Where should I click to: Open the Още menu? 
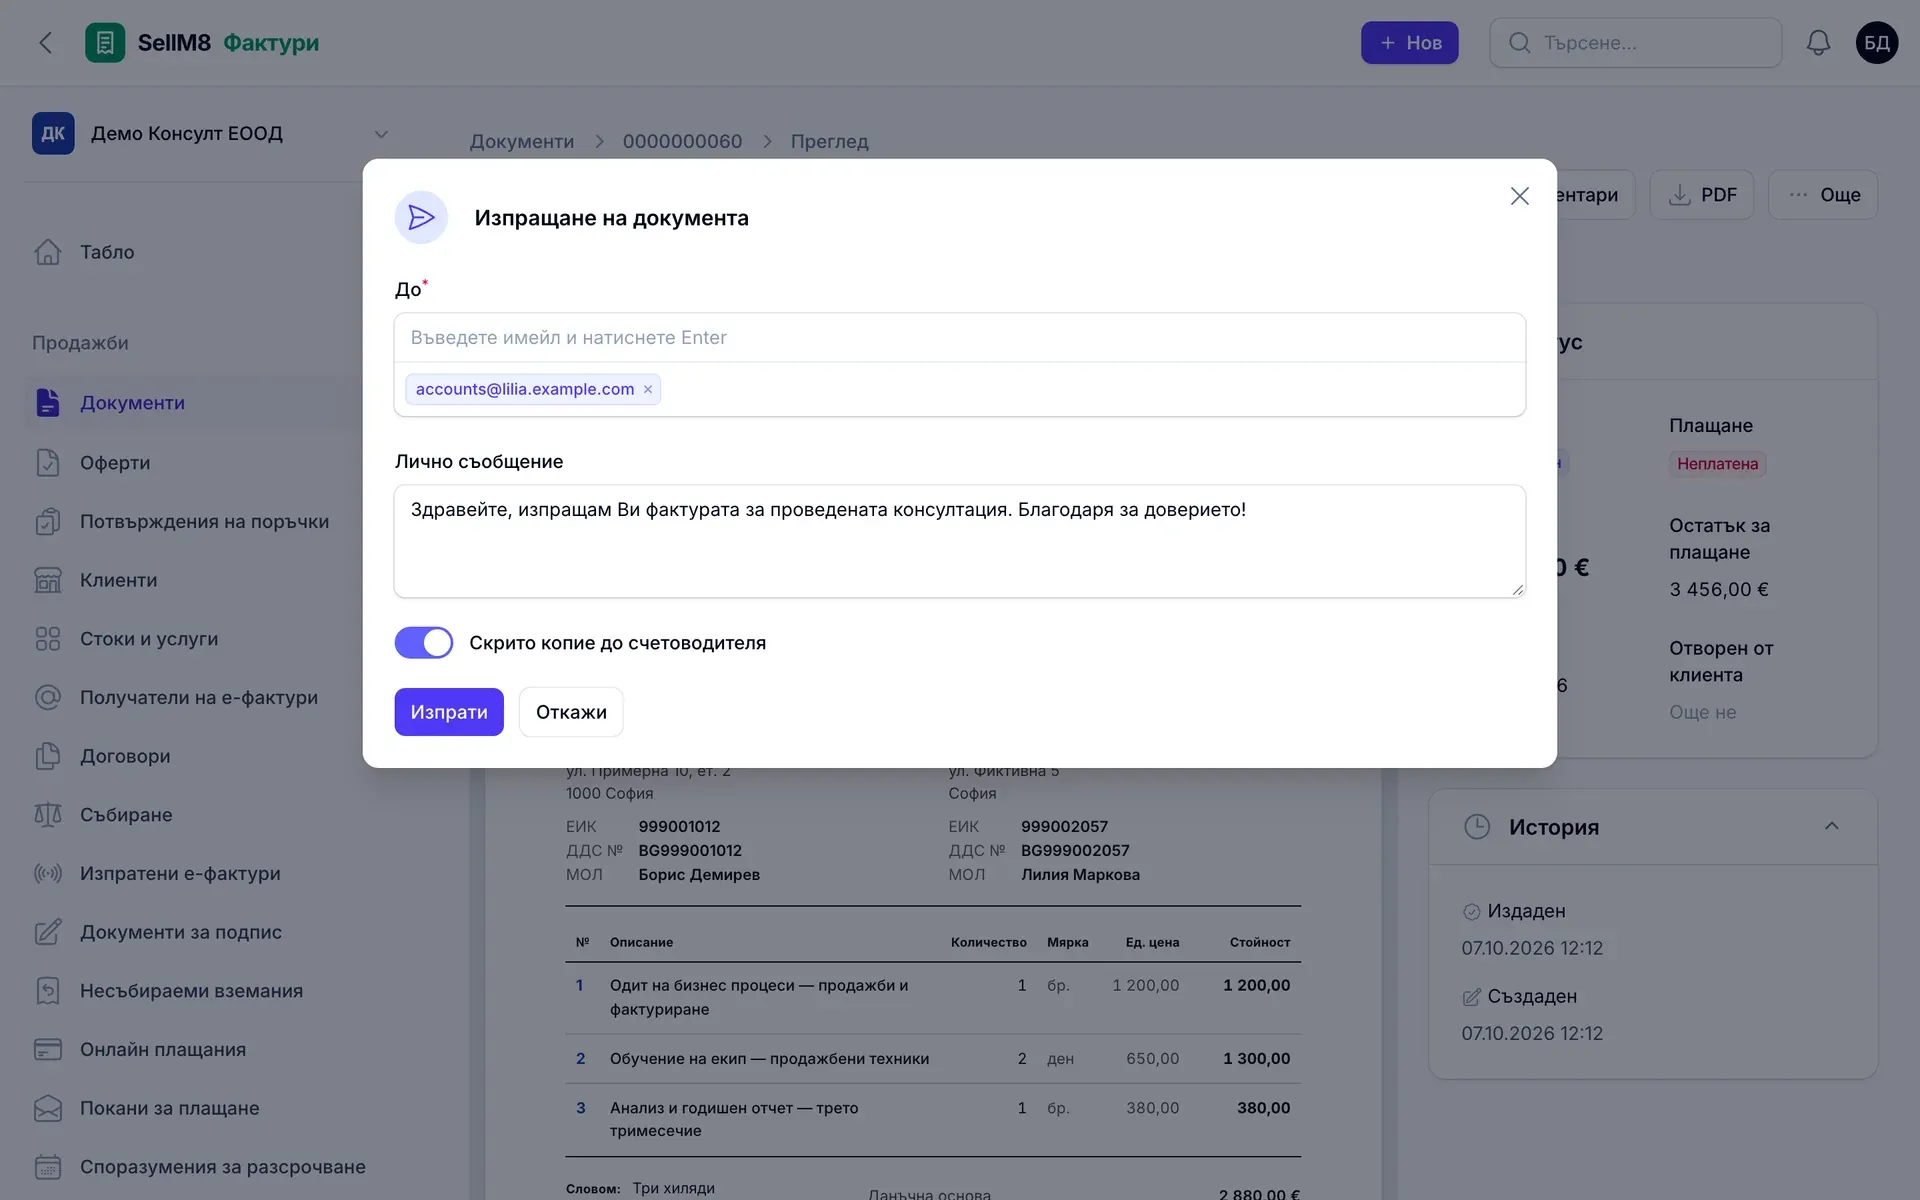coord(1823,195)
